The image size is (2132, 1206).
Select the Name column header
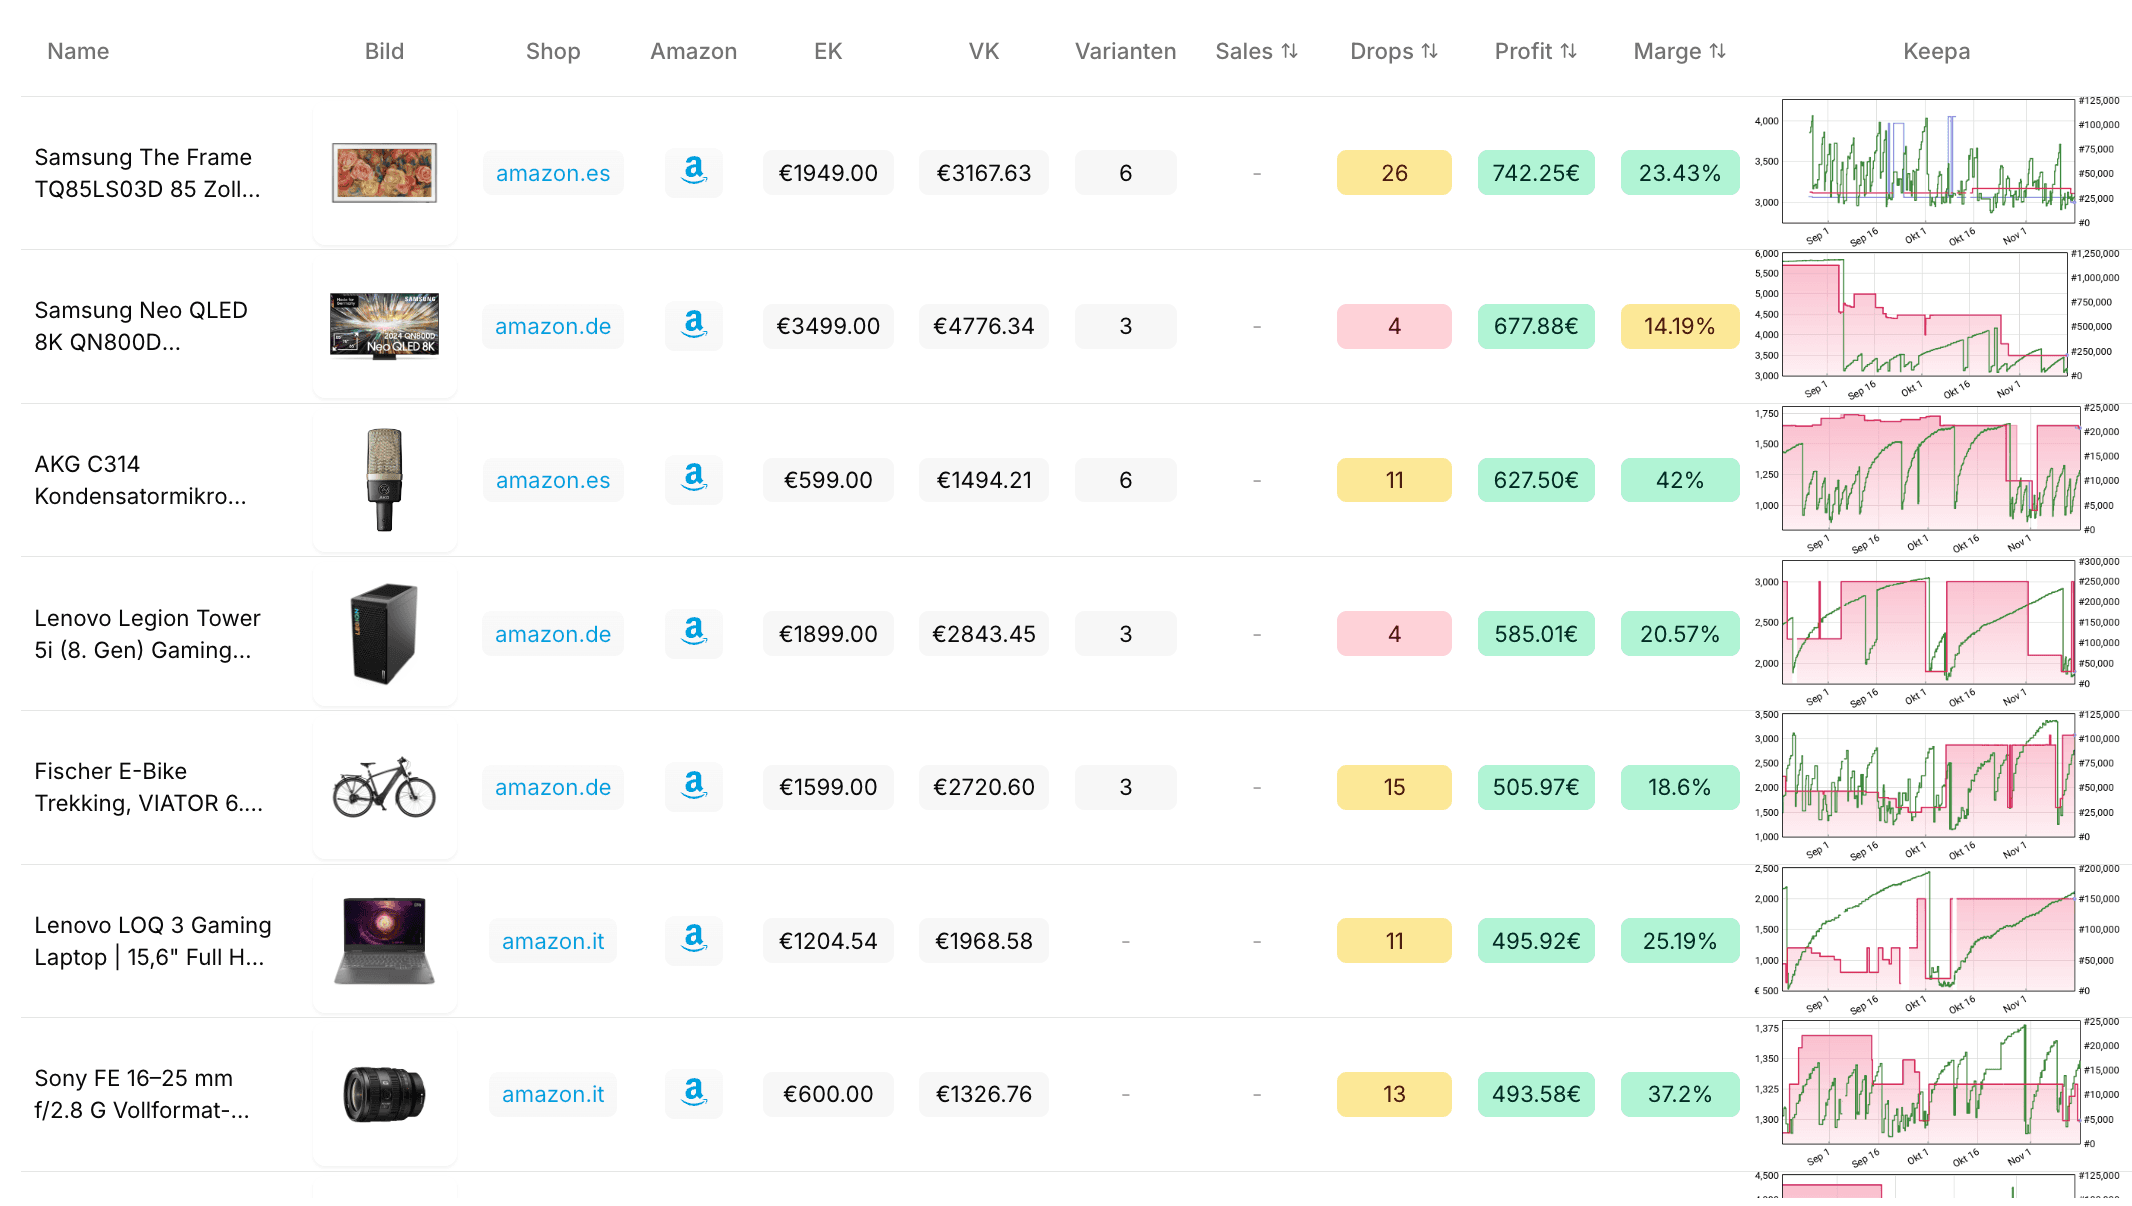point(78,51)
